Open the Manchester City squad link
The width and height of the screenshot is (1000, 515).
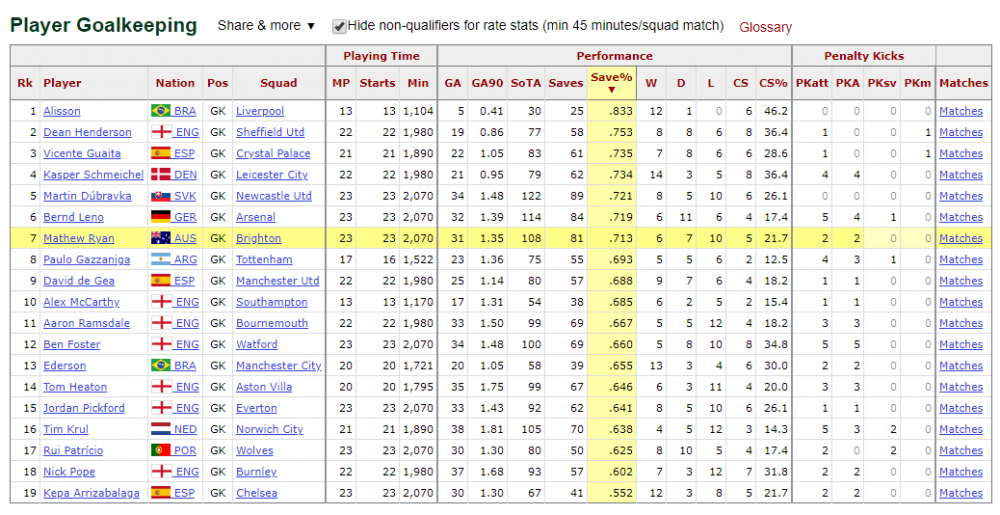coord(279,365)
